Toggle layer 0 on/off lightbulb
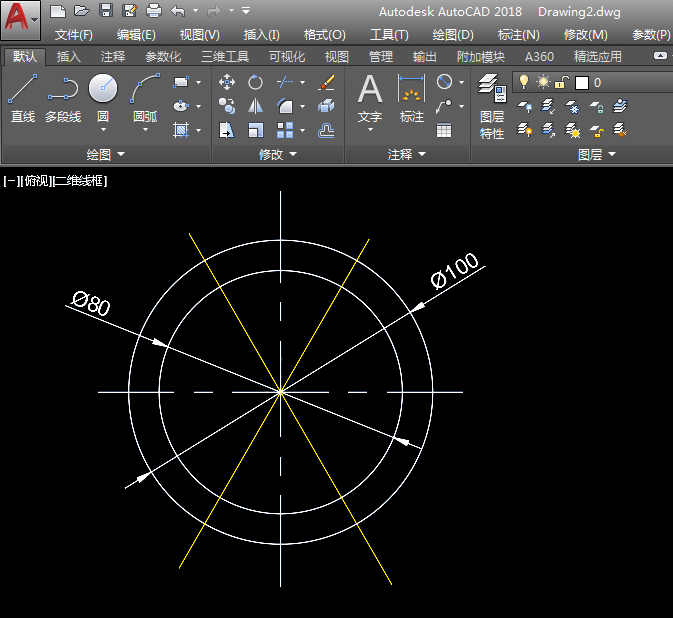The width and height of the screenshot is (673, 618). tap(525, 82)
